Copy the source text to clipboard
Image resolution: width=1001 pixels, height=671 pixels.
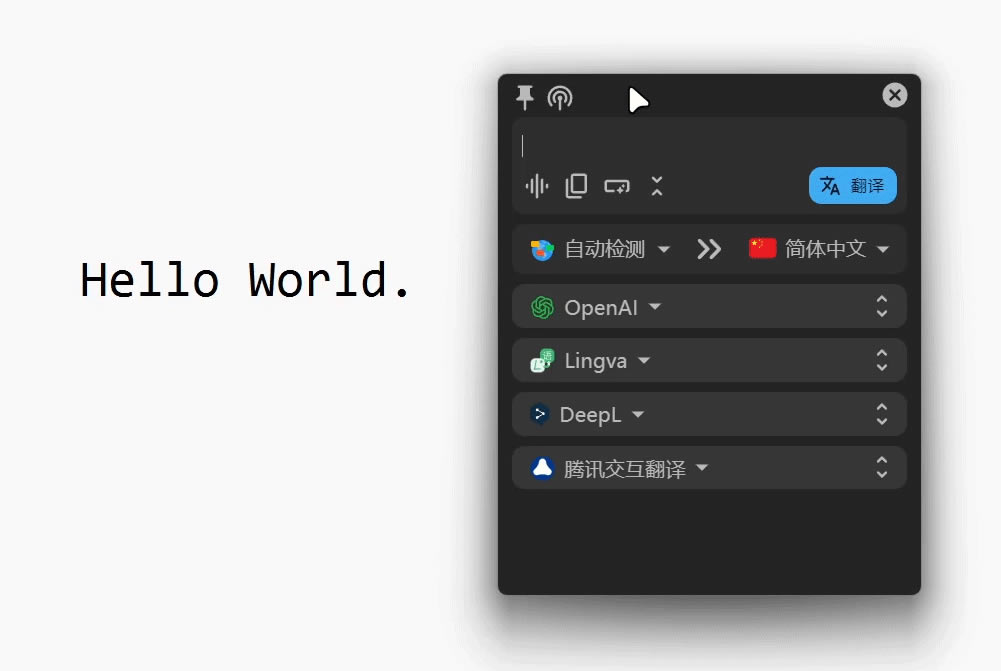tap(576, 186)
